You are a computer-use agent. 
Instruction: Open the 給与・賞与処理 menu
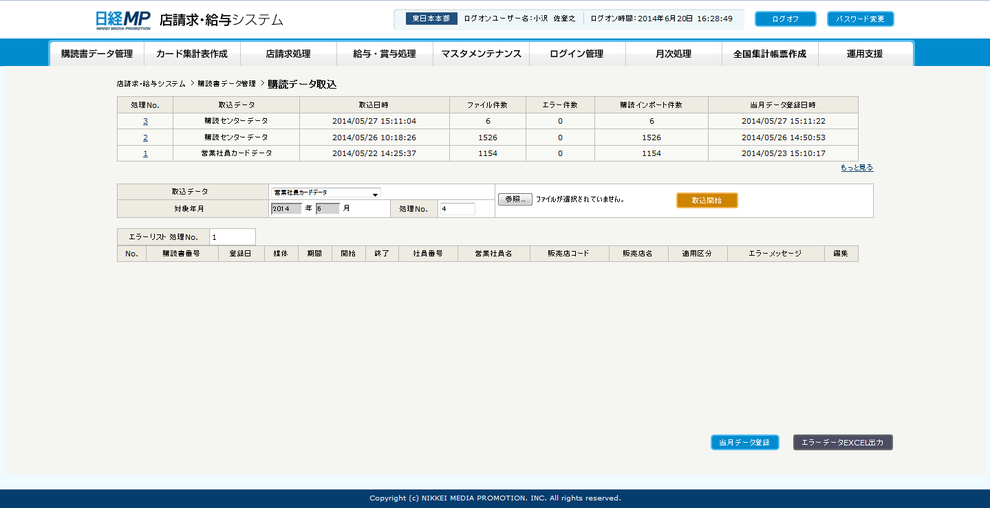pyautogui.click(x=385, y=54)
